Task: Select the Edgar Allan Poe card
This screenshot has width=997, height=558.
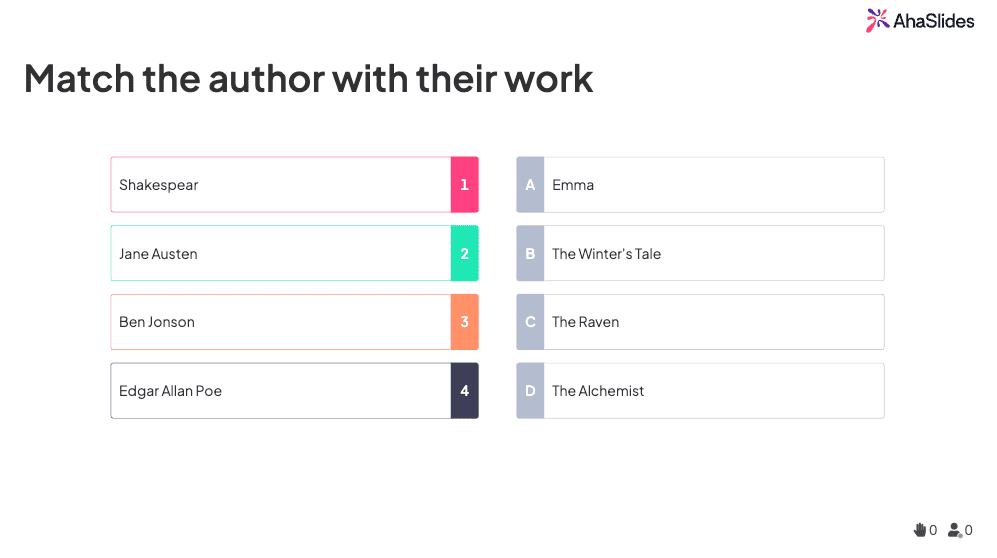Action: (x=294, y=391)
